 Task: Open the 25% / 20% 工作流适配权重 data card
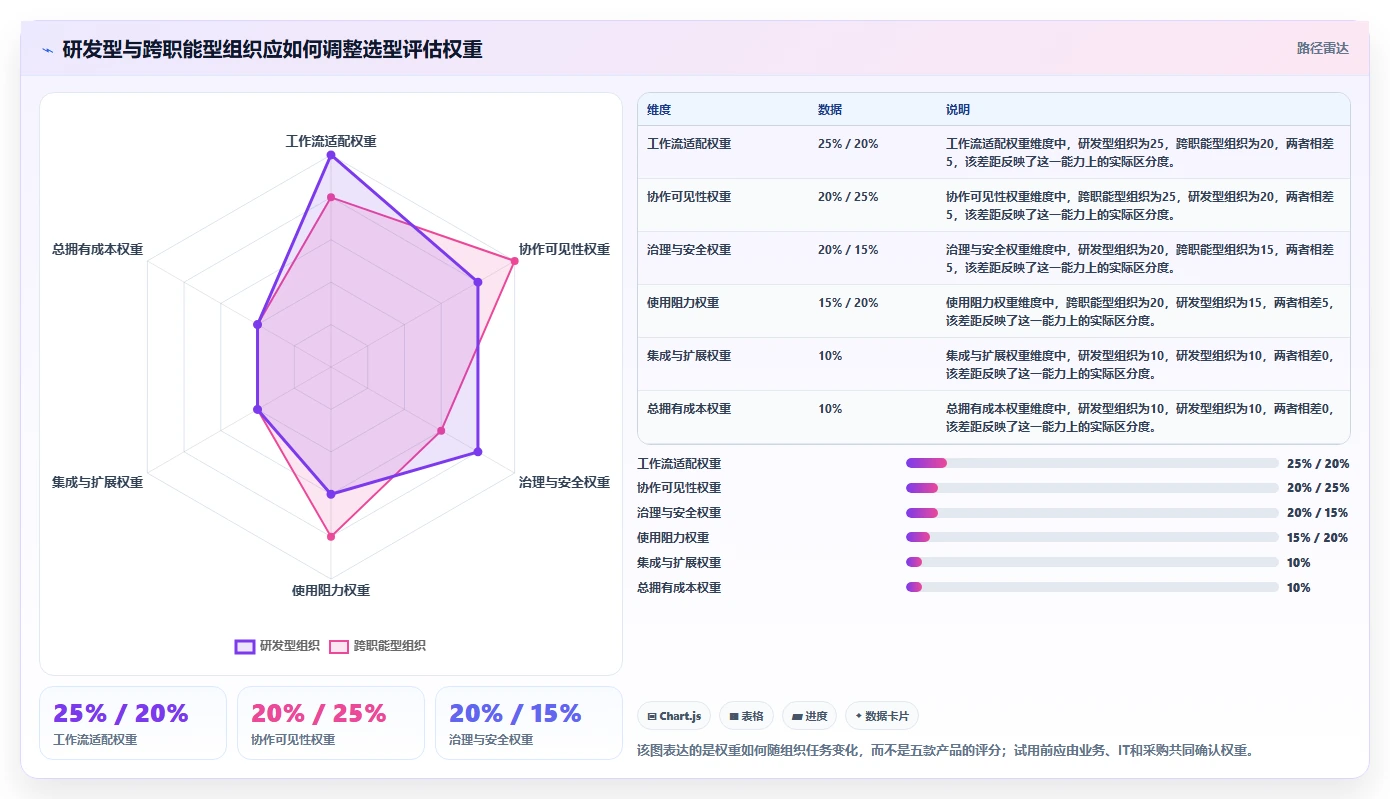tap(133, 723)
